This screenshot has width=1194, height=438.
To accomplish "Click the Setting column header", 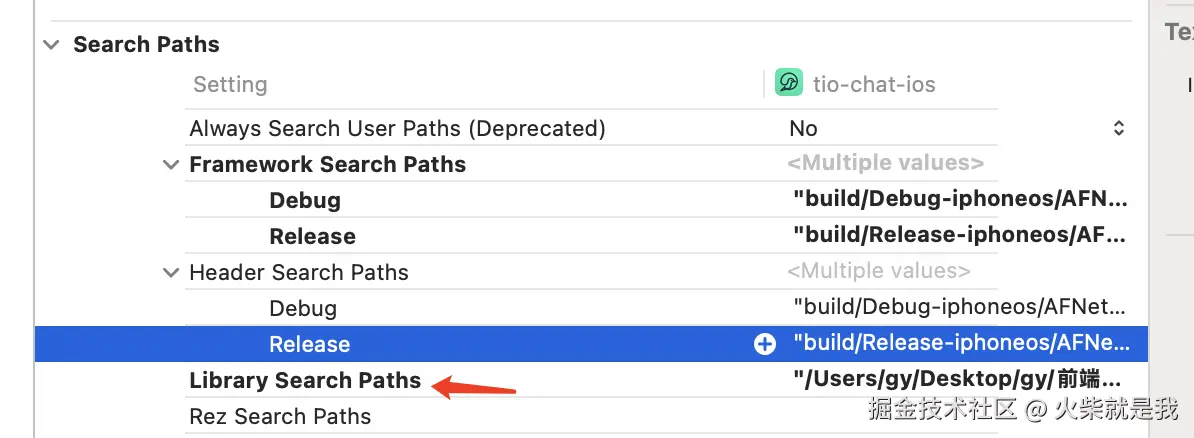I will pos(230,84).
